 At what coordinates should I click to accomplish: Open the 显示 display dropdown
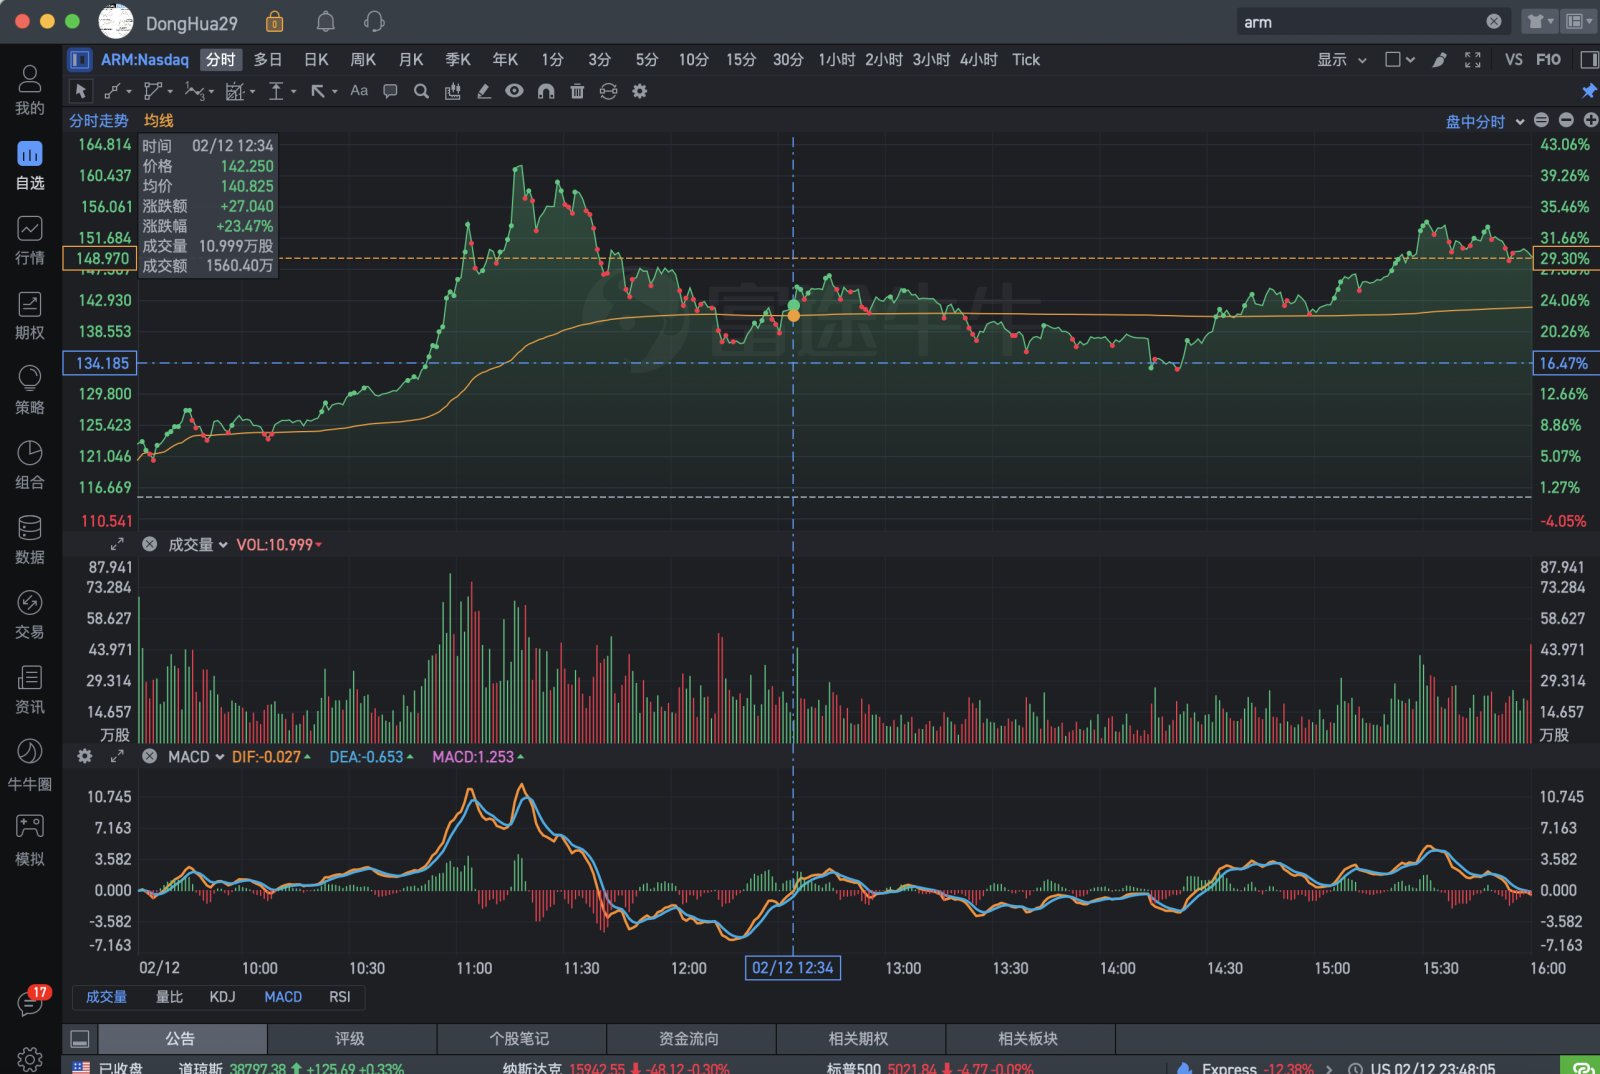coord(1341,60)
